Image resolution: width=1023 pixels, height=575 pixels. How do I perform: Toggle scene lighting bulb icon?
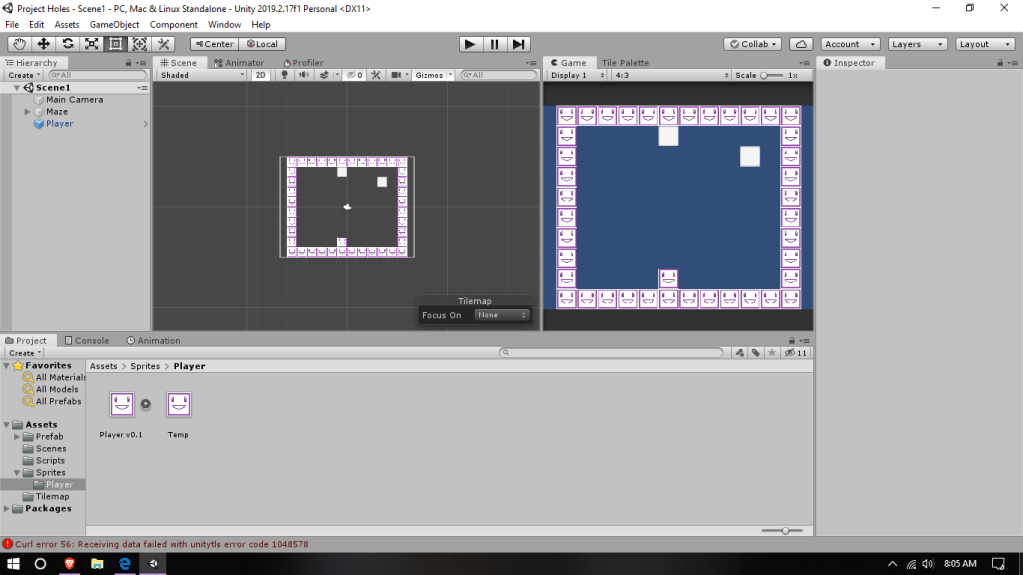click(x=285, y=75)
